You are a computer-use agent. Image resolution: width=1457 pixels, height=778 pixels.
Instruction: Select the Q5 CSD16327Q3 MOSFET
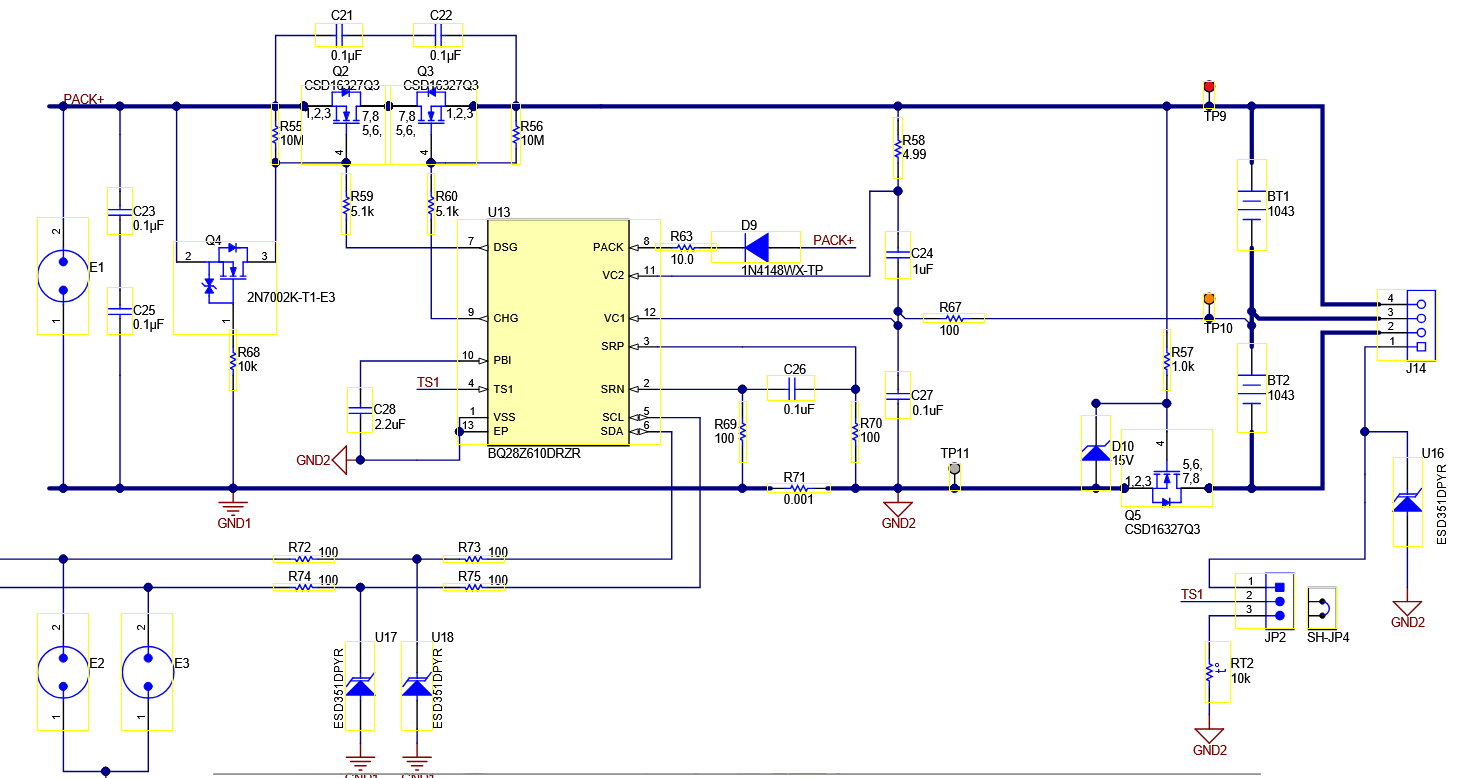tap(1165, 475)
